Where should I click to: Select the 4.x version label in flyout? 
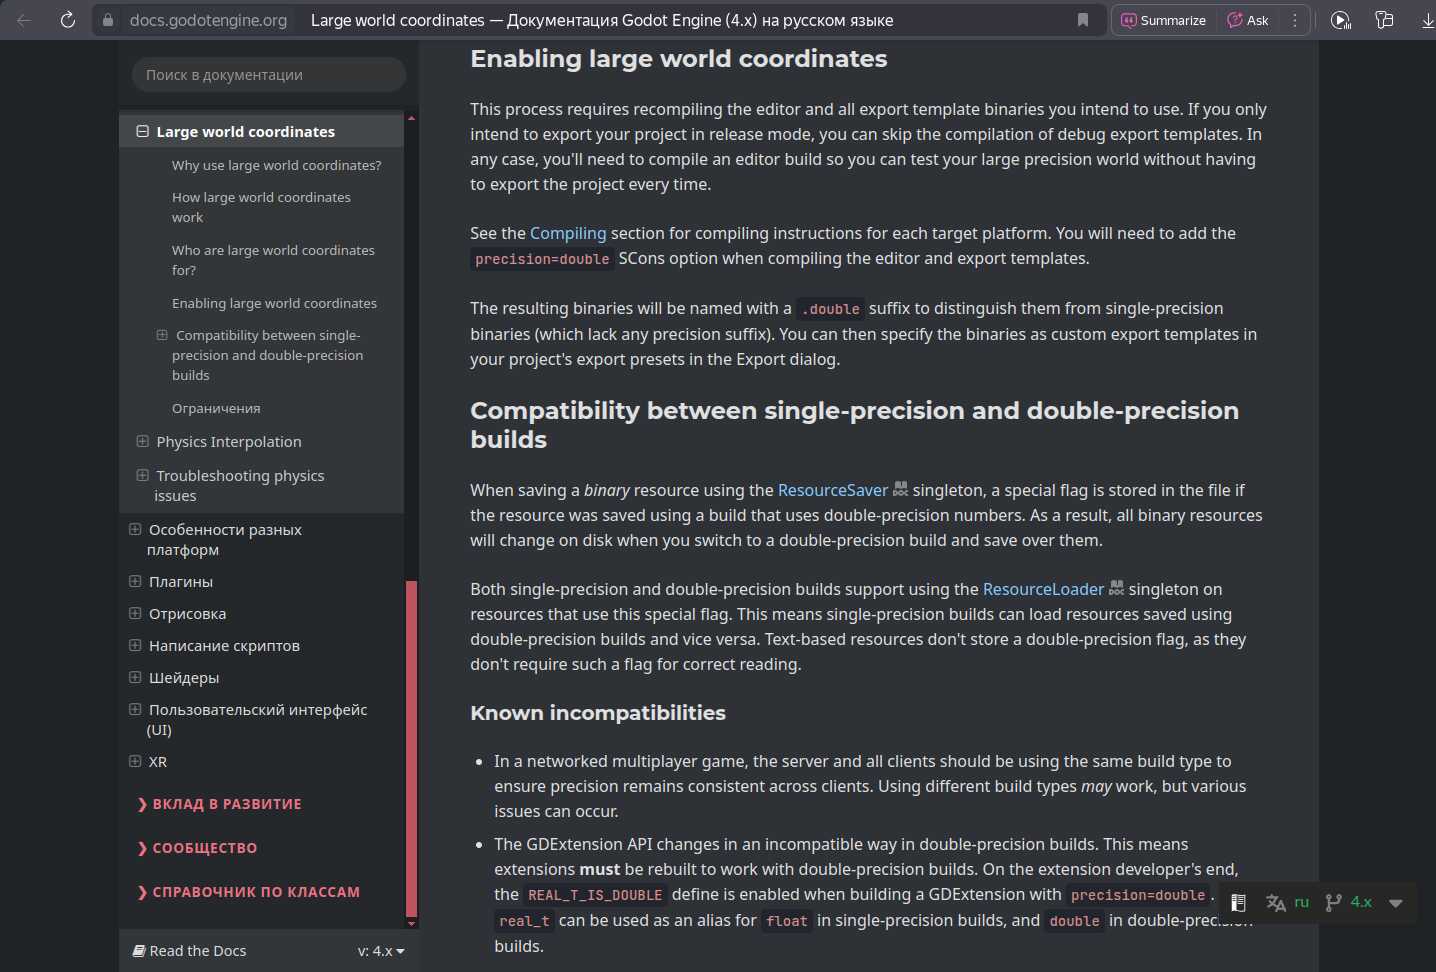coord(1361,902)
